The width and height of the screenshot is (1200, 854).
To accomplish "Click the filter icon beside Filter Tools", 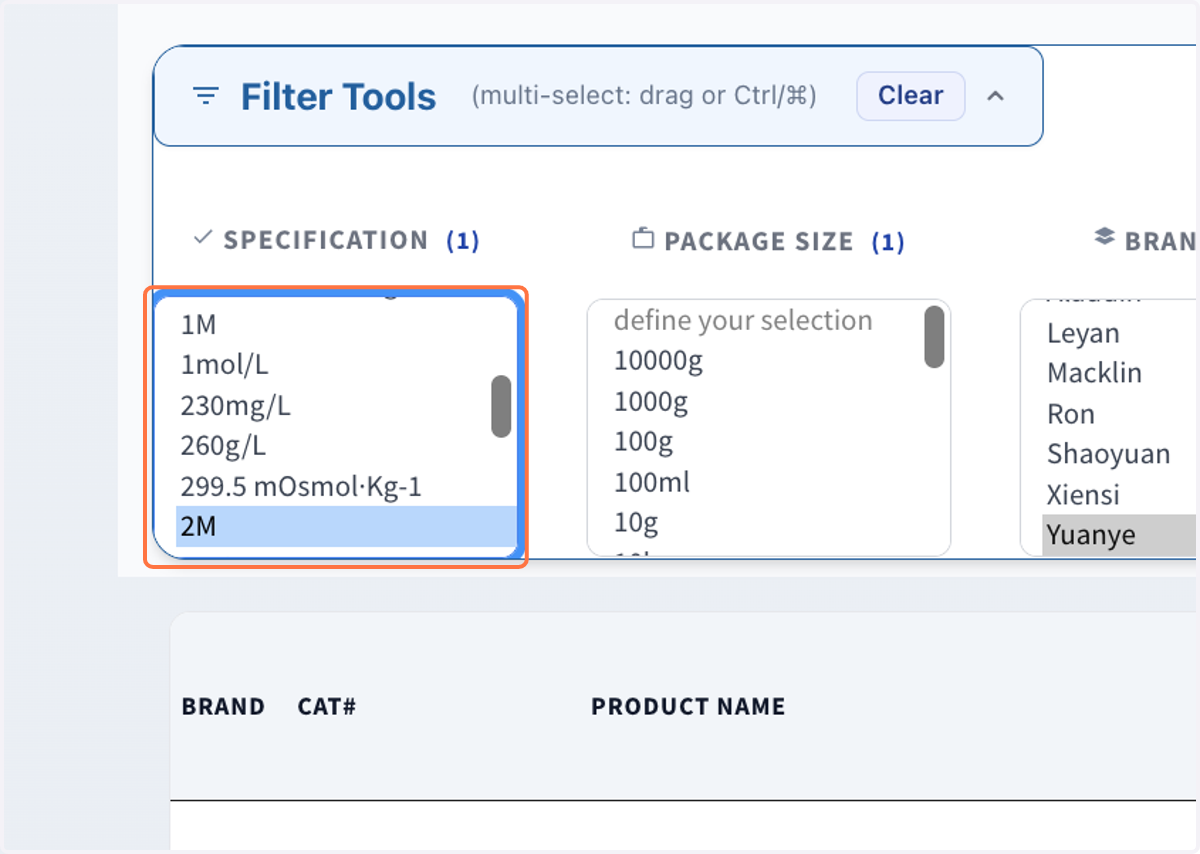I will [x=206, y=97].
